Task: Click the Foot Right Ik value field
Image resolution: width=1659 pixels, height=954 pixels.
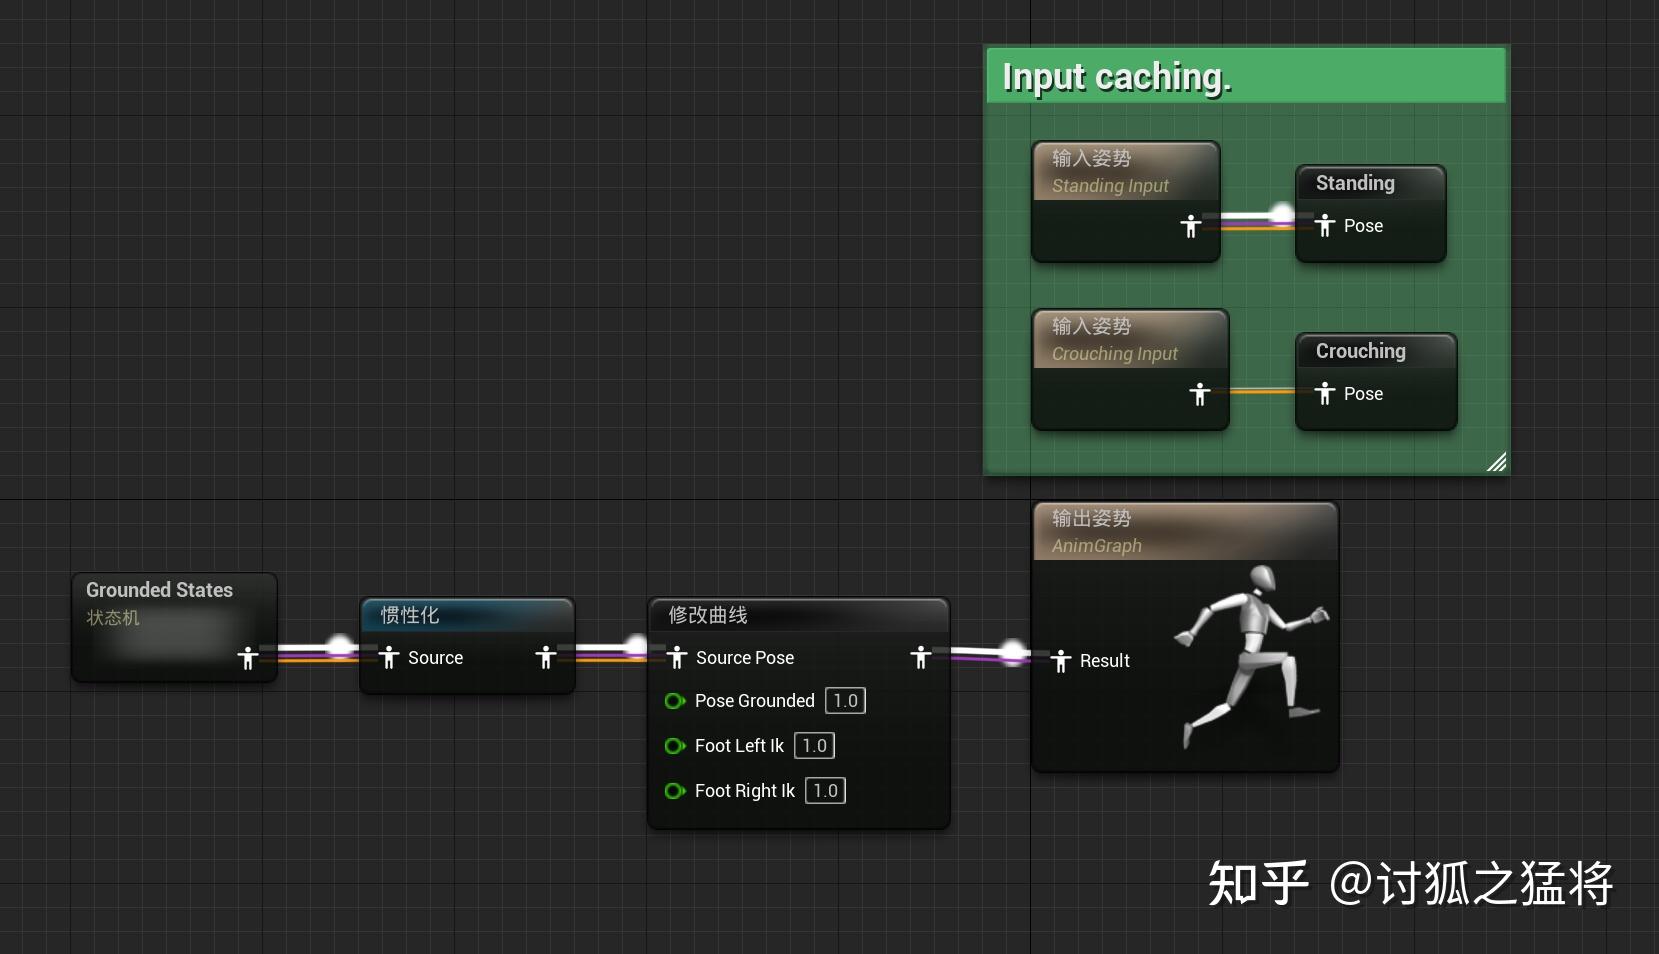Action: coord(825,790)
